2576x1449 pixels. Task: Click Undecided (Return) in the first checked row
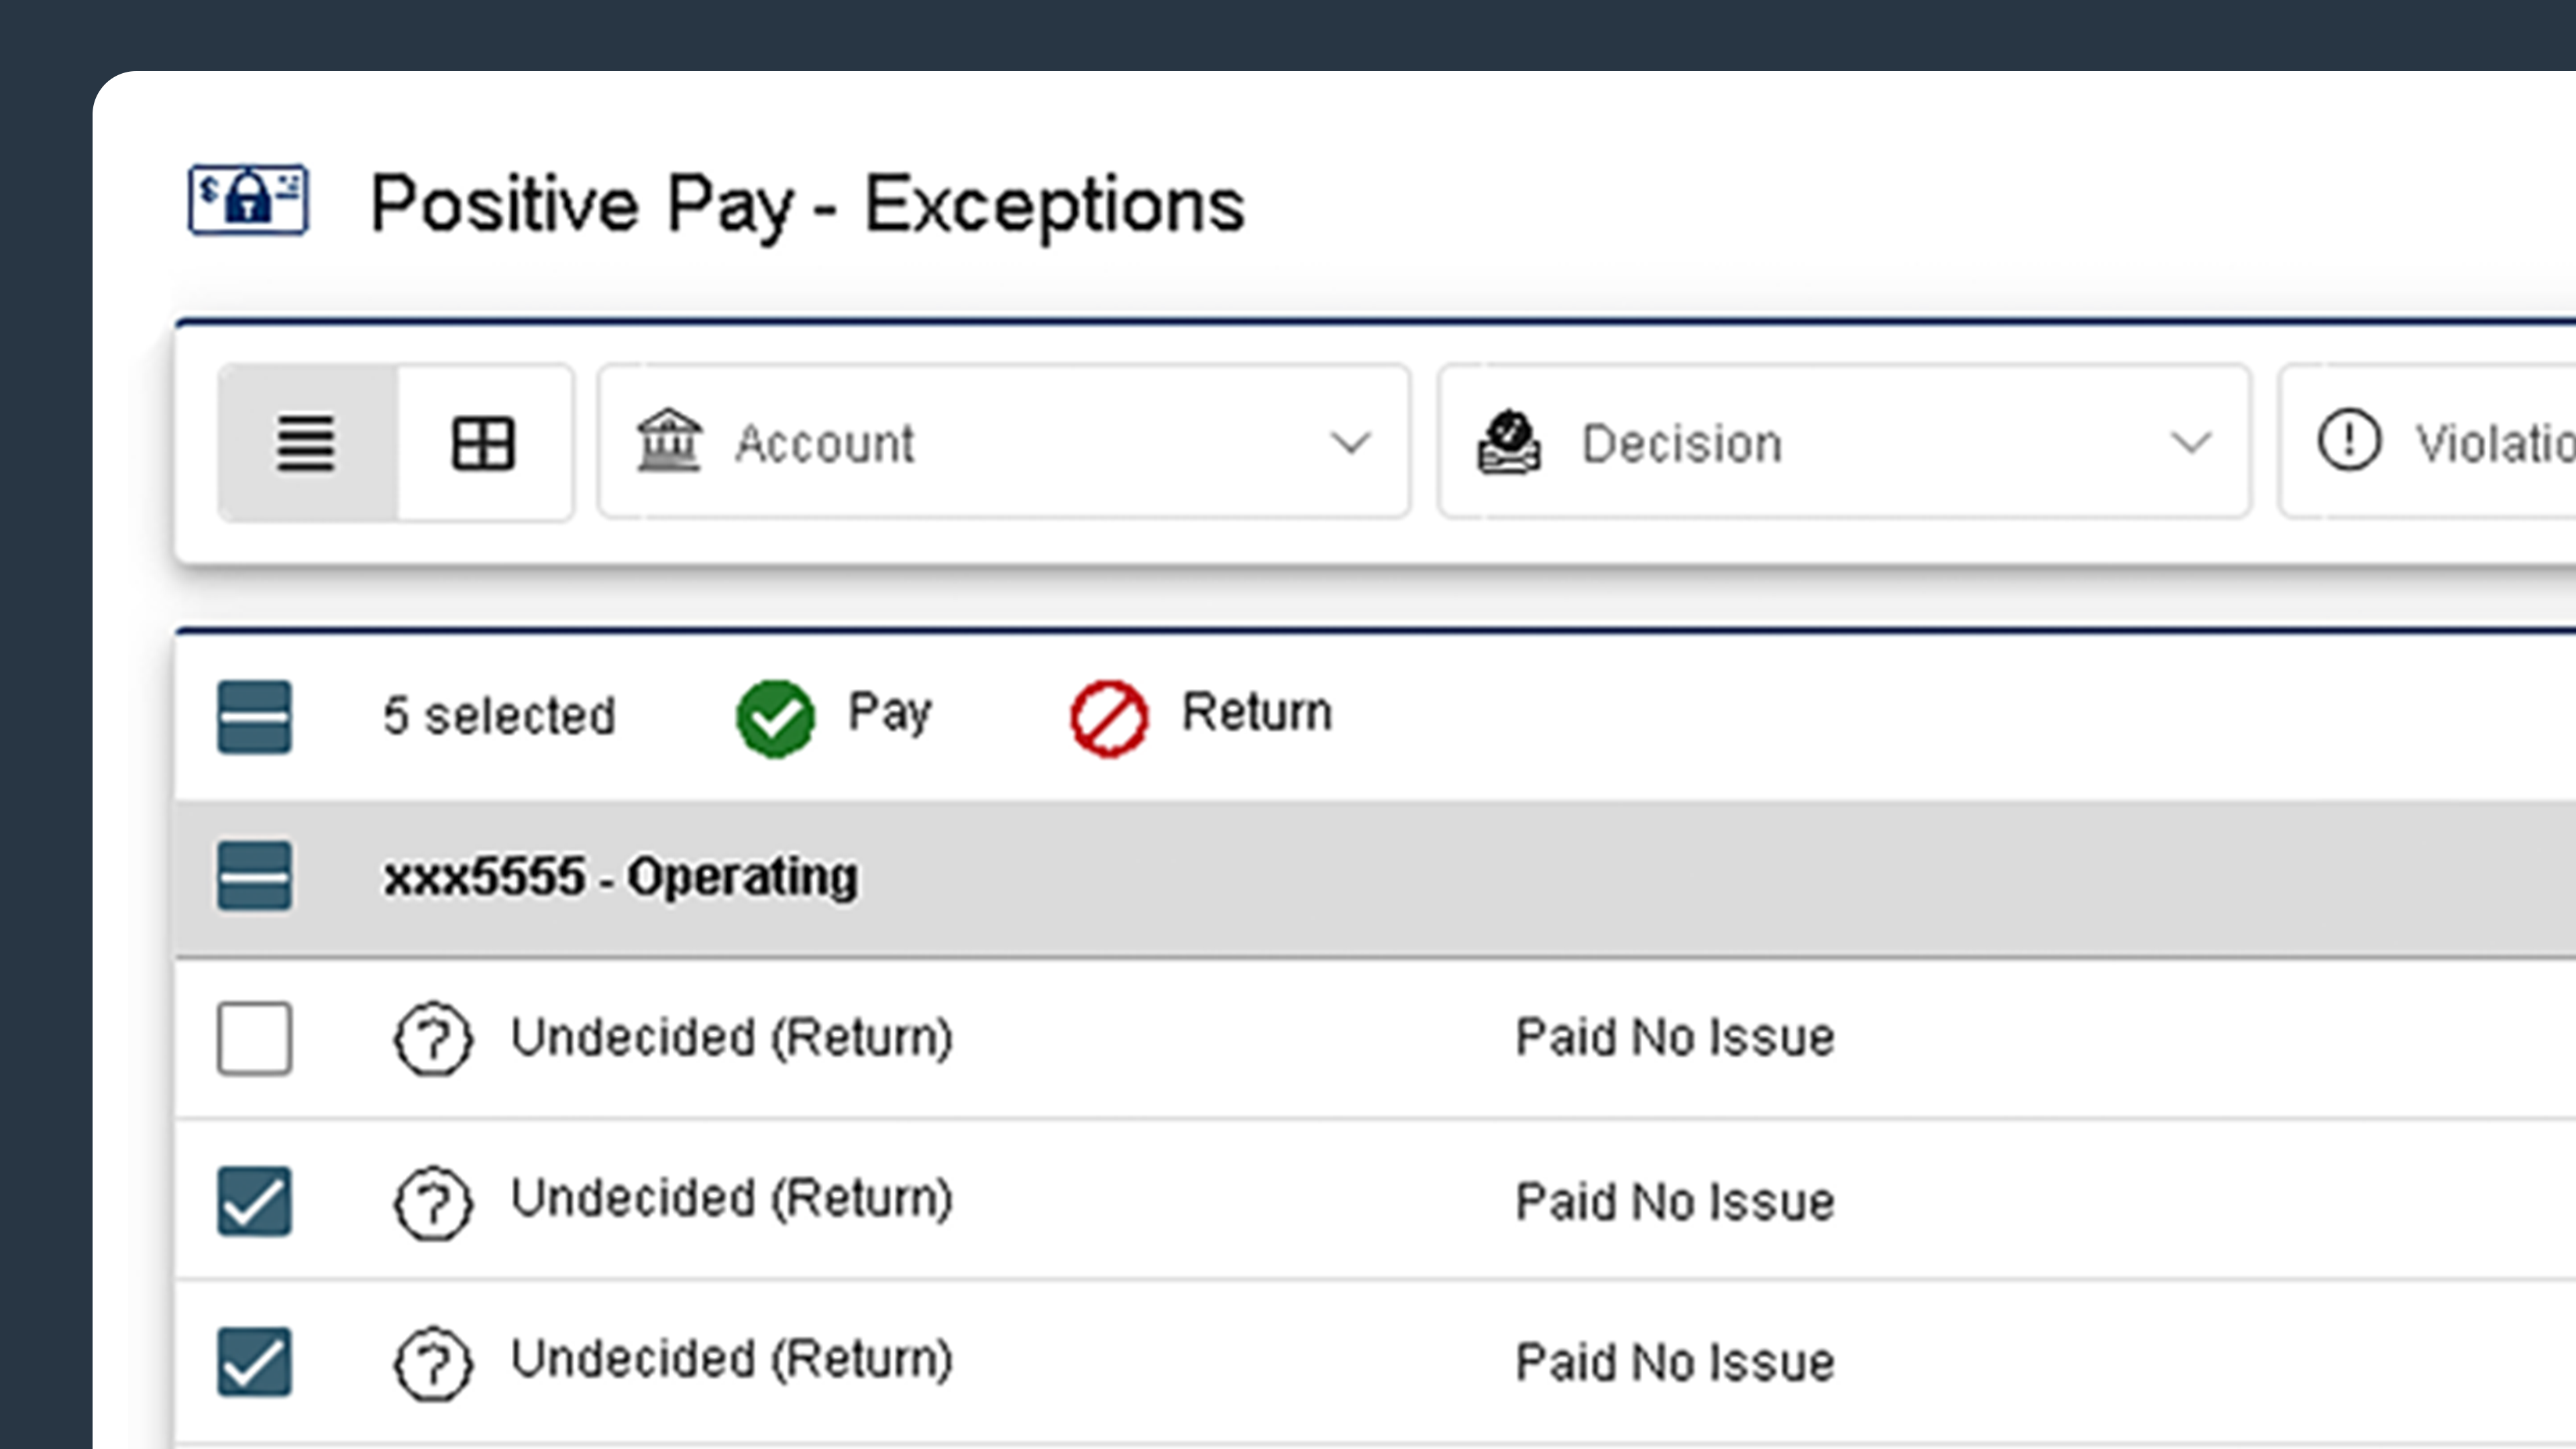pos(731,1198)
